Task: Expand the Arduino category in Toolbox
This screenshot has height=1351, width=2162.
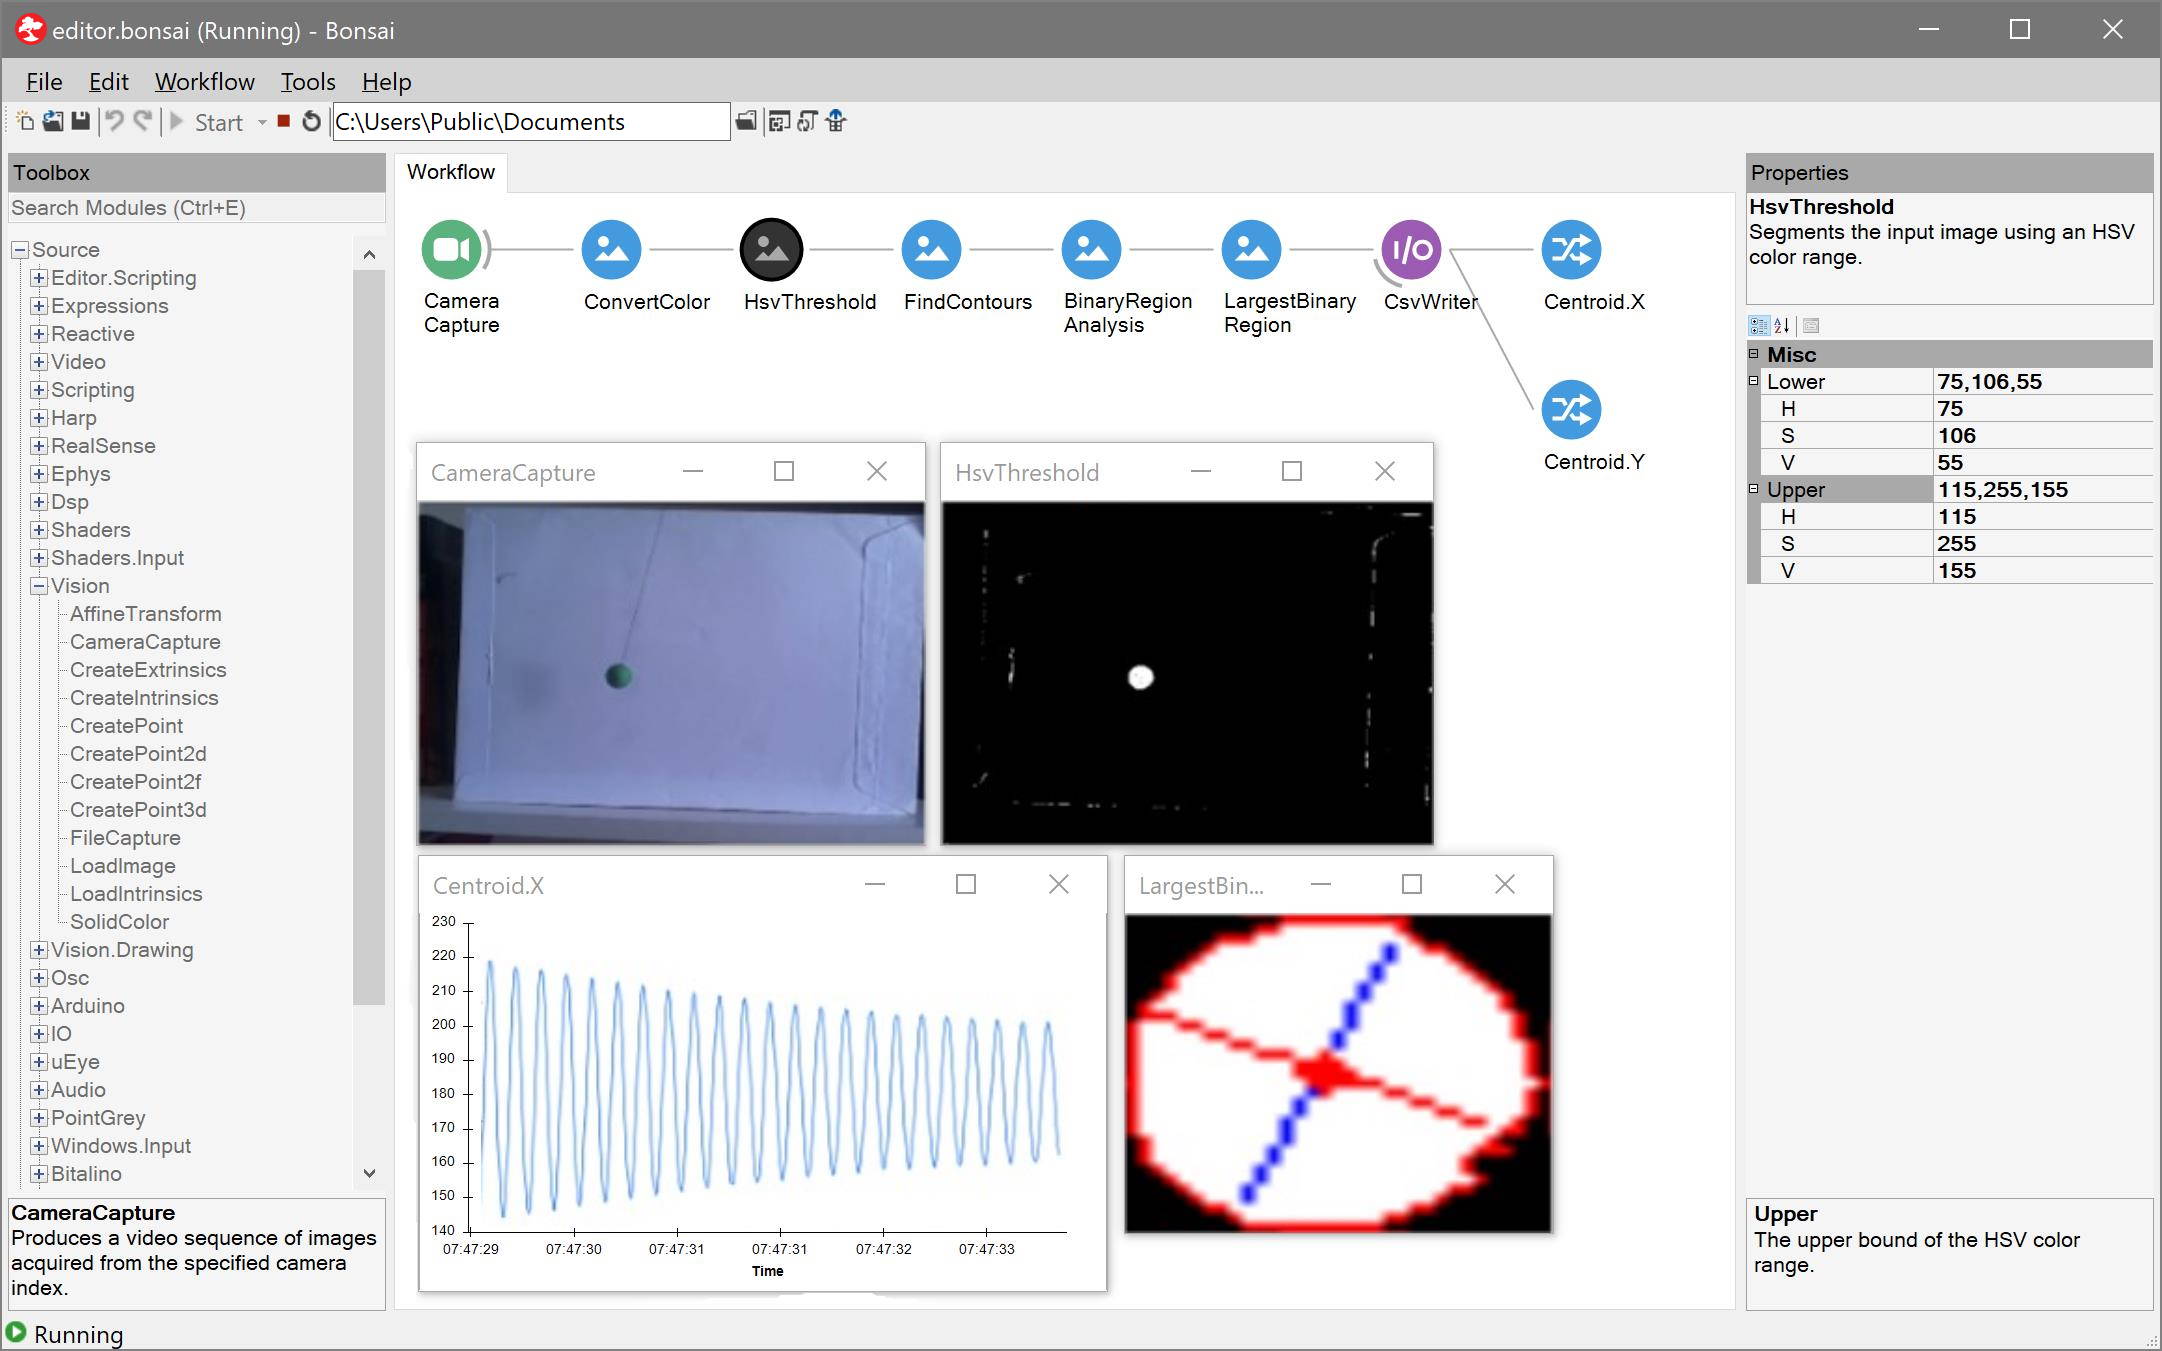Action: (39, 1006)
